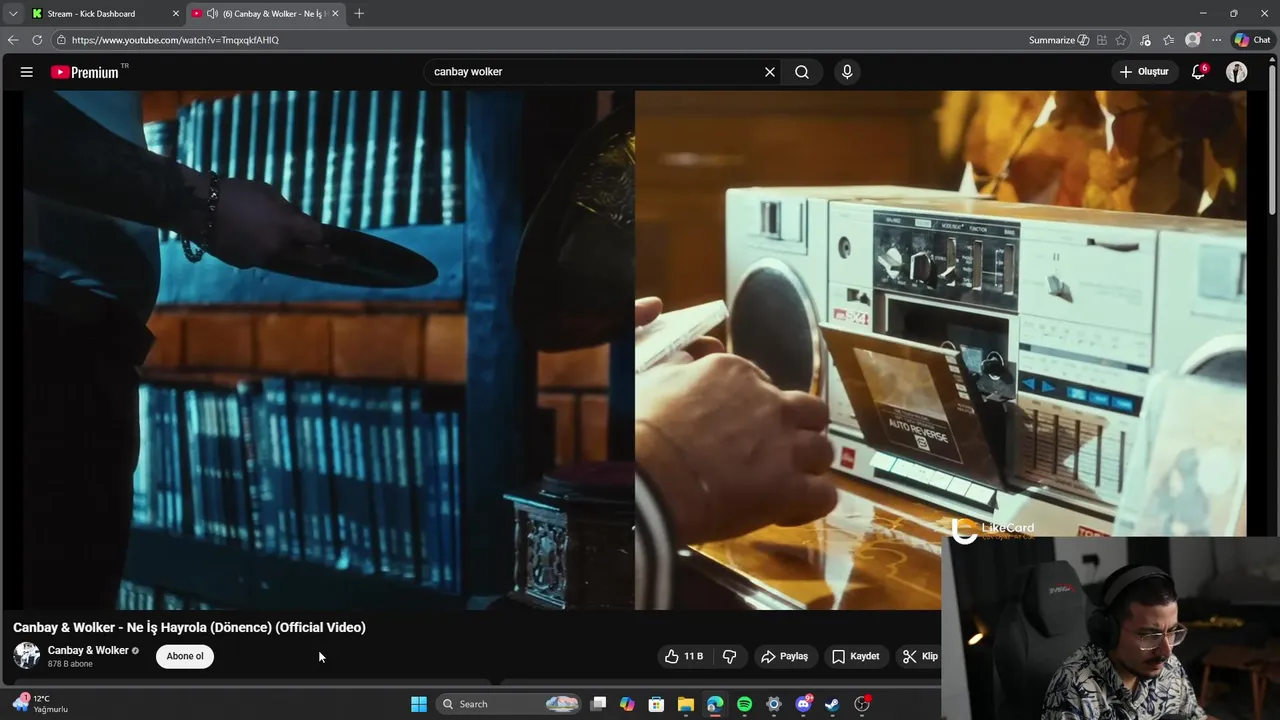Open YouTube notifications bell
The image size is (1280, 720).
(x=1198, y=72)
